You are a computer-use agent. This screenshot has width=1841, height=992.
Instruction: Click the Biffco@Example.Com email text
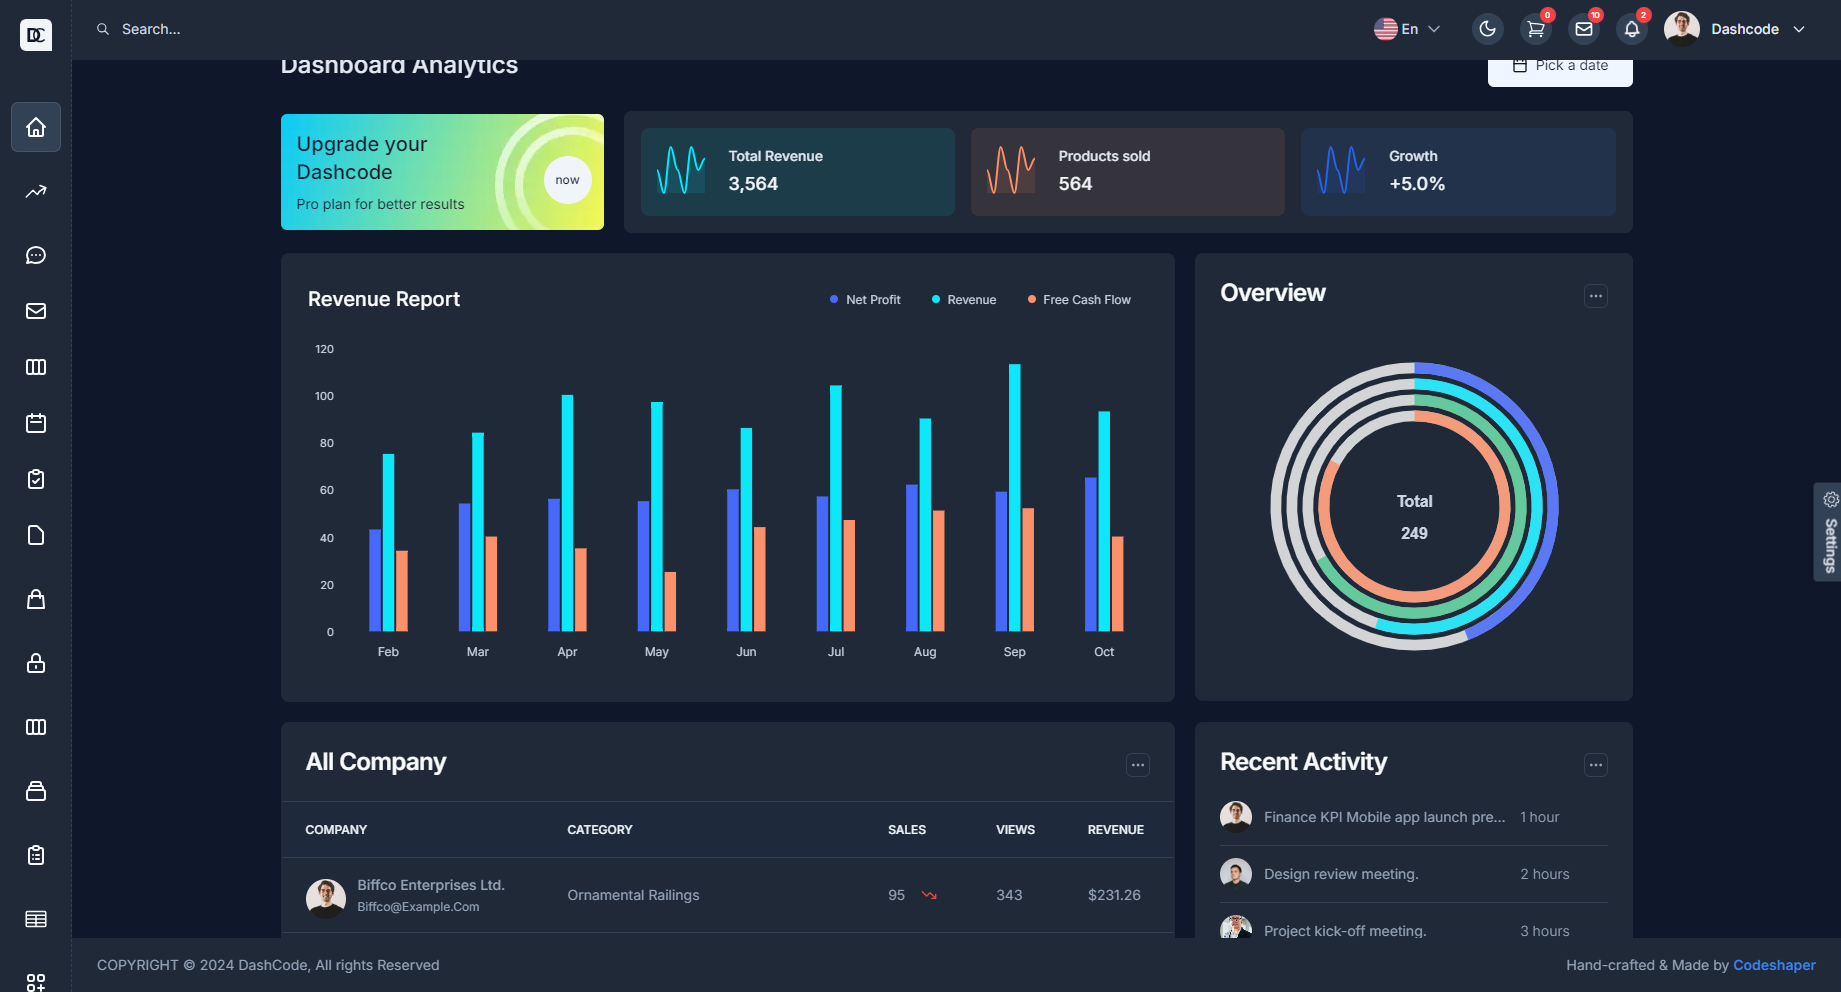[x=418, y=907]
